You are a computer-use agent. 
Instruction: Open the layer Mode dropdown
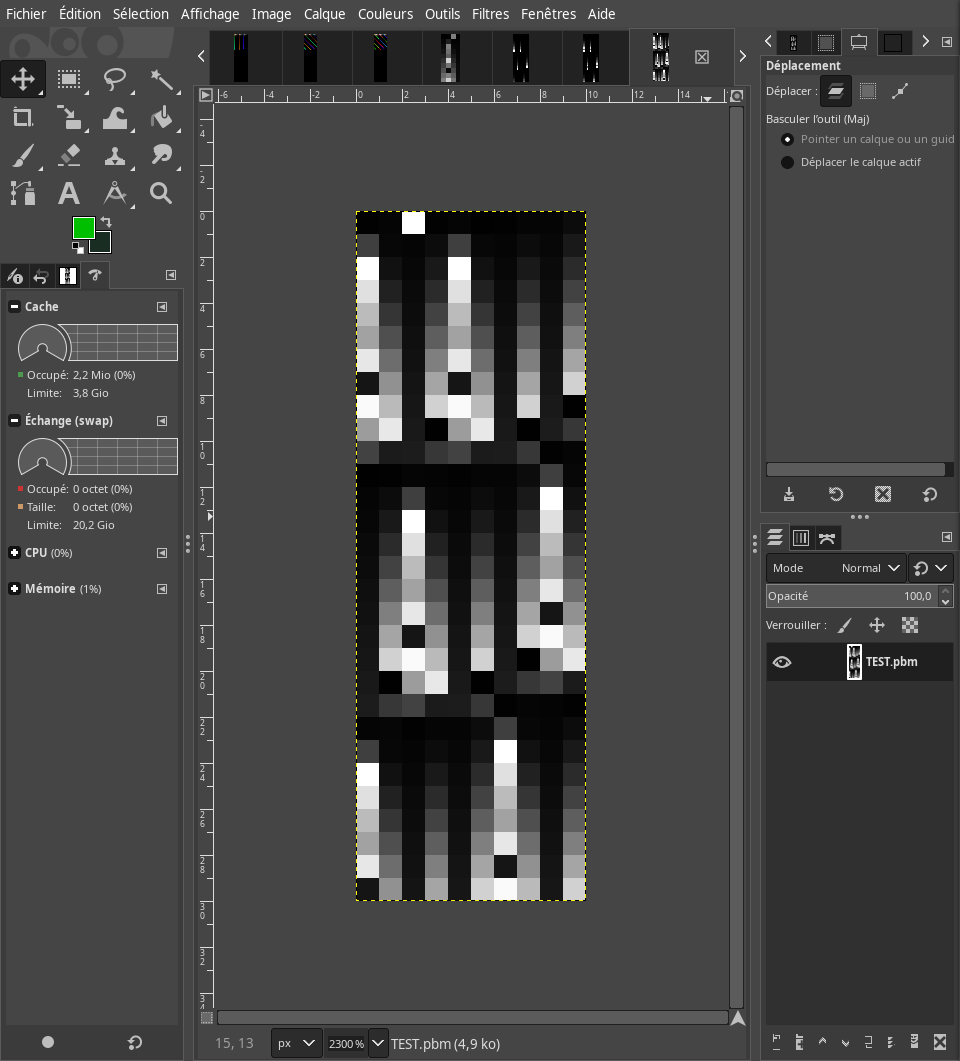point(835,568)
